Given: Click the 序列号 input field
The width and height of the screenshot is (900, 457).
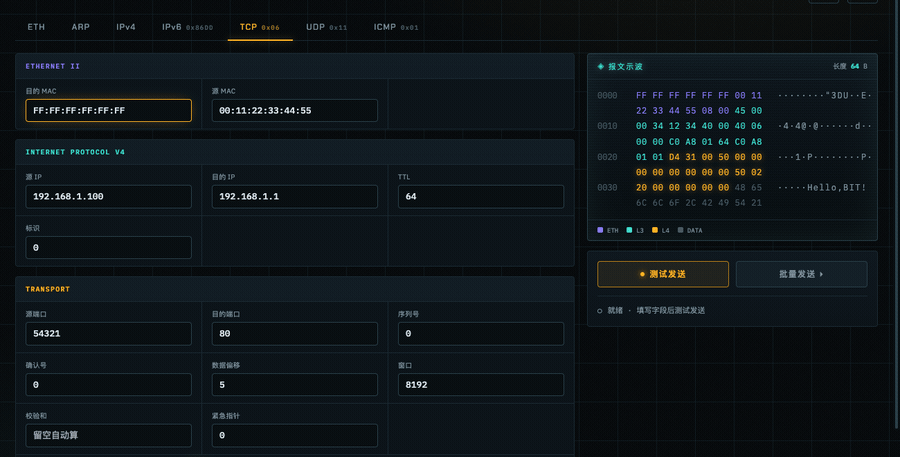Looking at the screenshot, I should pyautogui.click(x=481, y=334).
